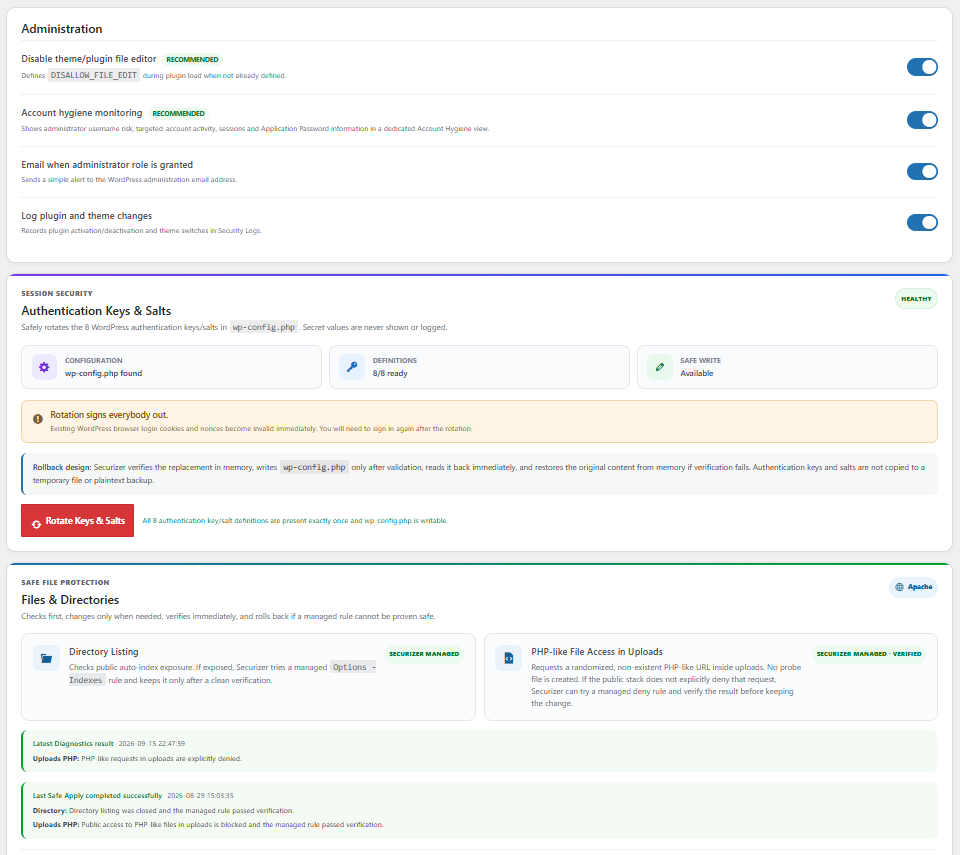
Task: Click the wp-config.php code in section description
Action: click(x=264, y=327)
